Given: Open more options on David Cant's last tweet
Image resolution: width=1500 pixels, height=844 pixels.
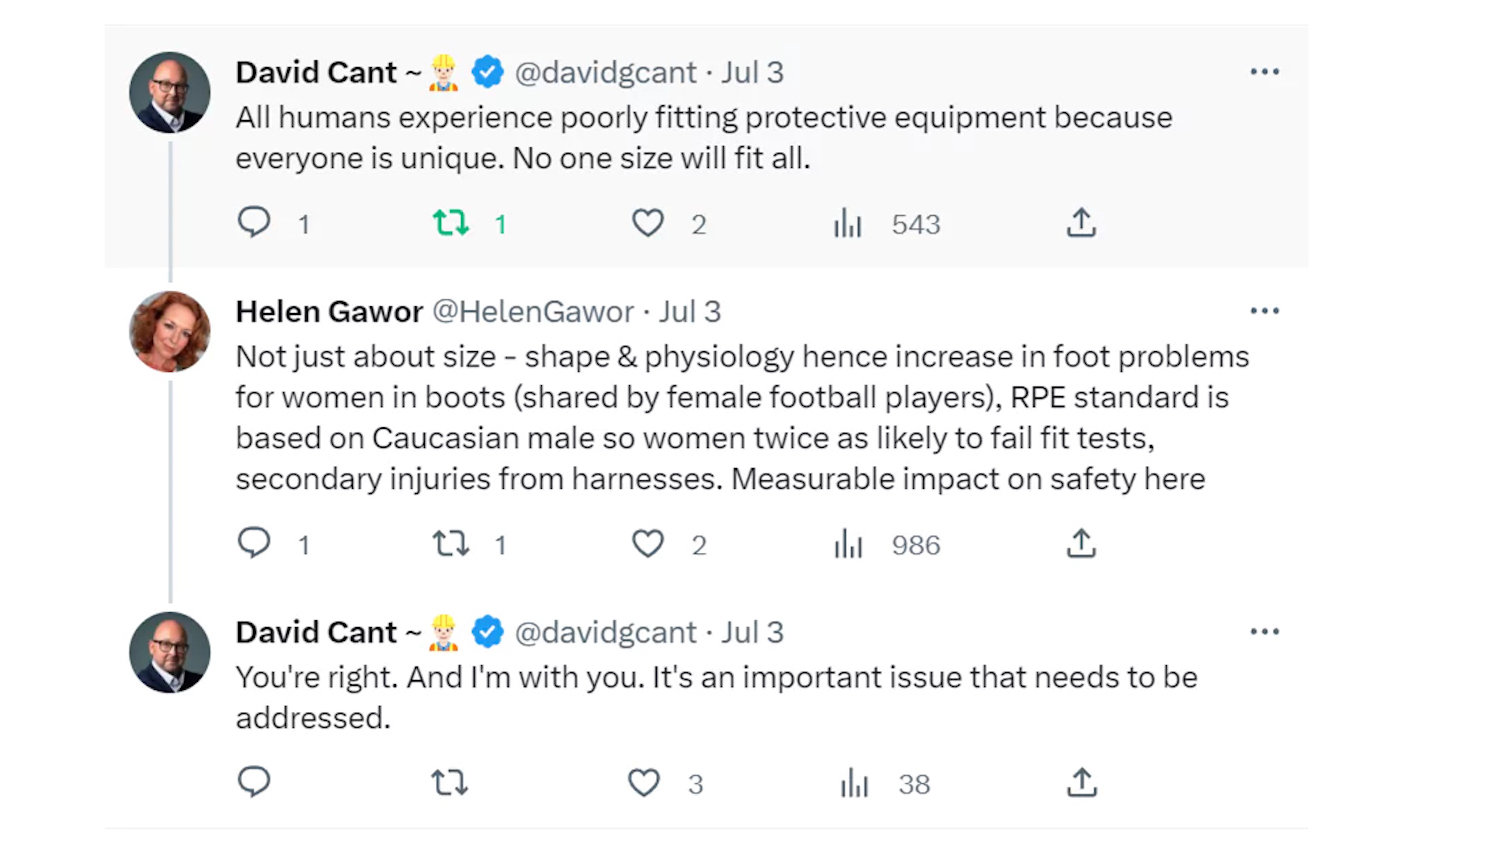Looking at the screenshot, I should click(1264, 632).
